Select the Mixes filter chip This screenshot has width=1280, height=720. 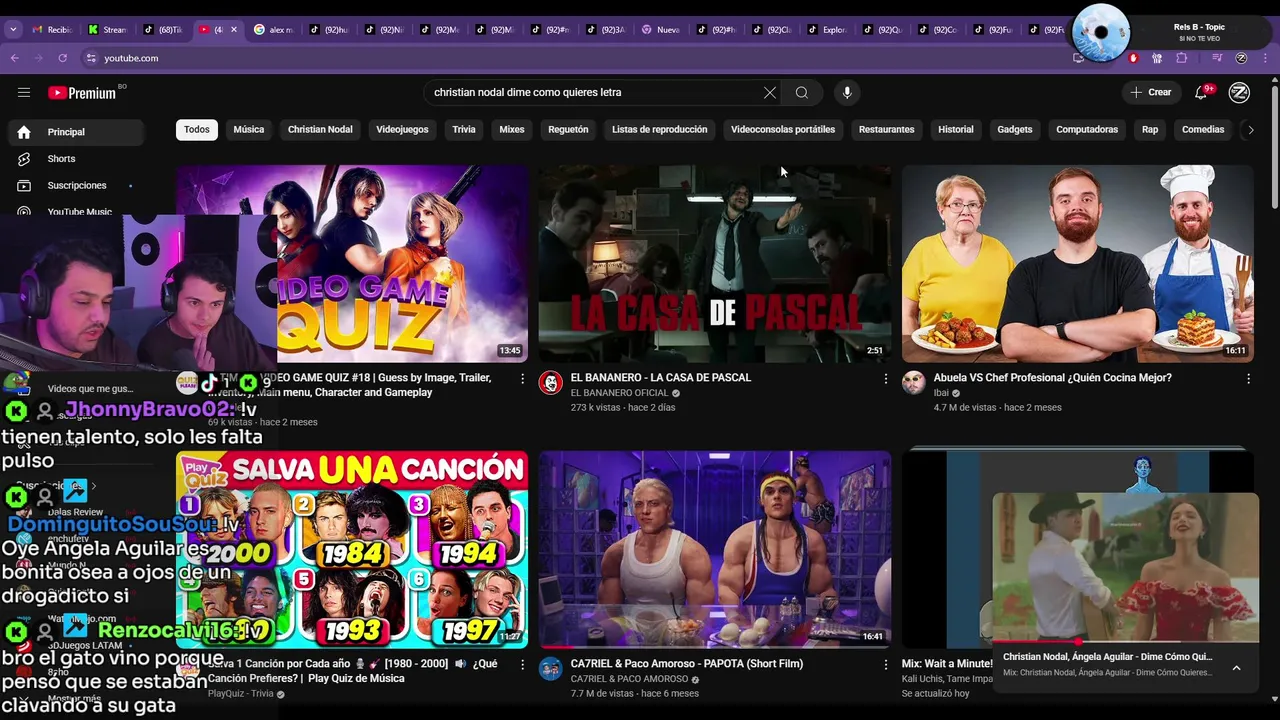tap(512, 129)
